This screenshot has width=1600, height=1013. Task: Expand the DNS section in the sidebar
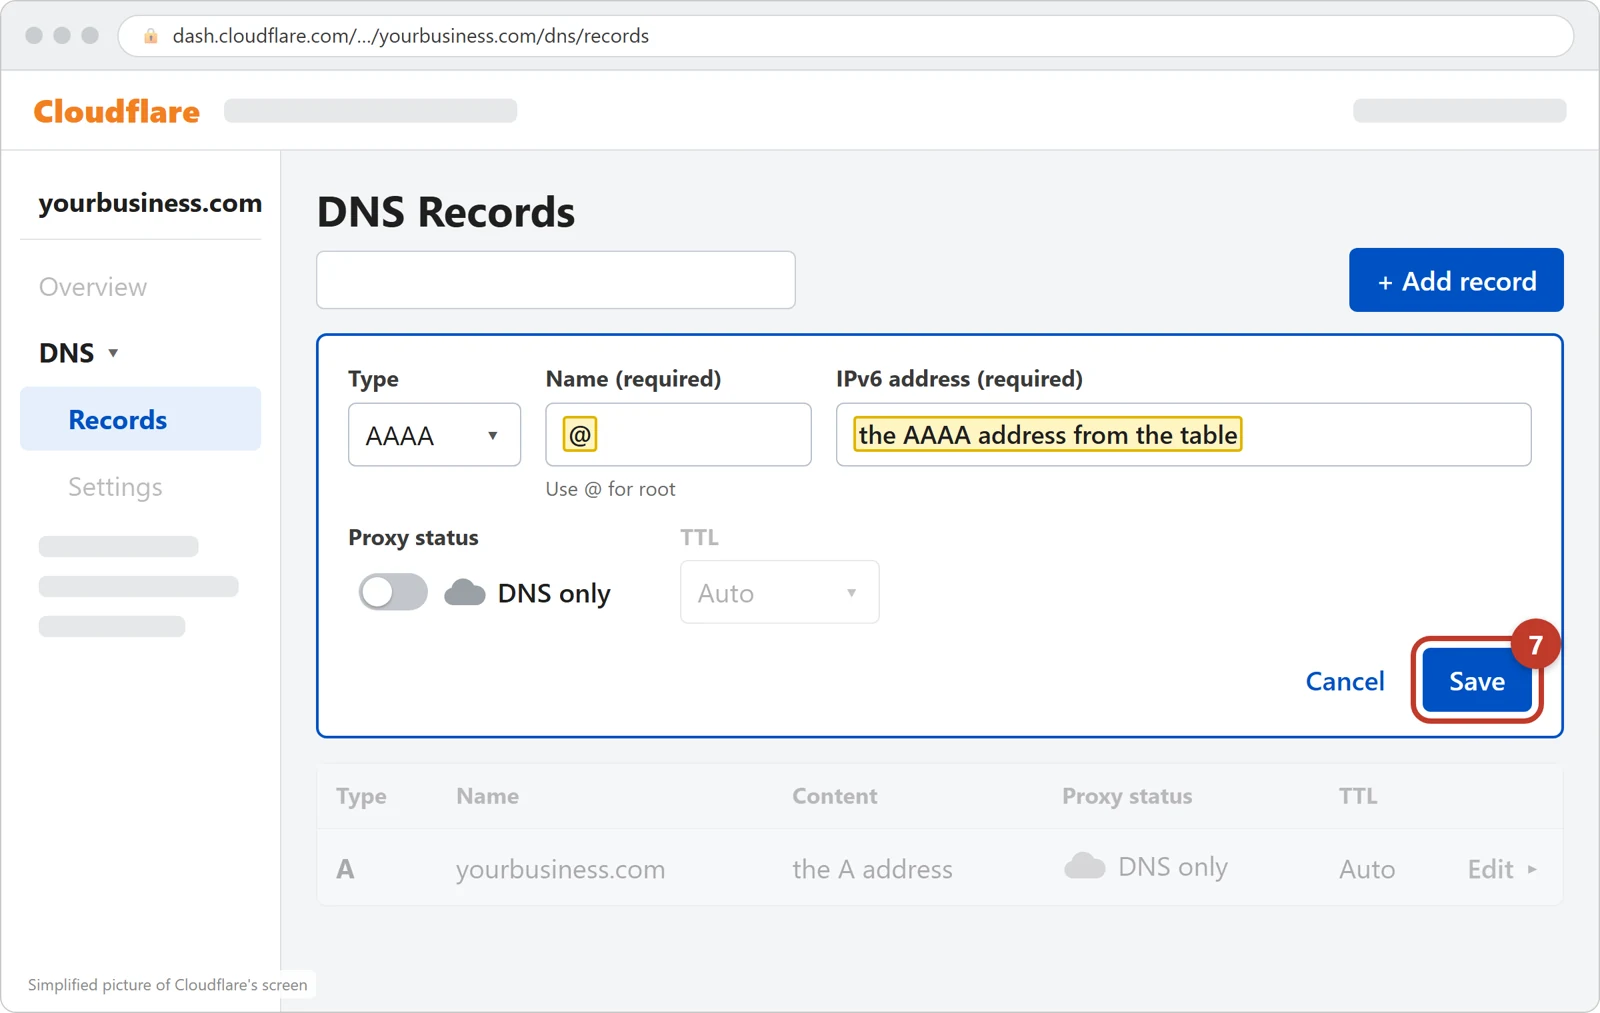78,353
